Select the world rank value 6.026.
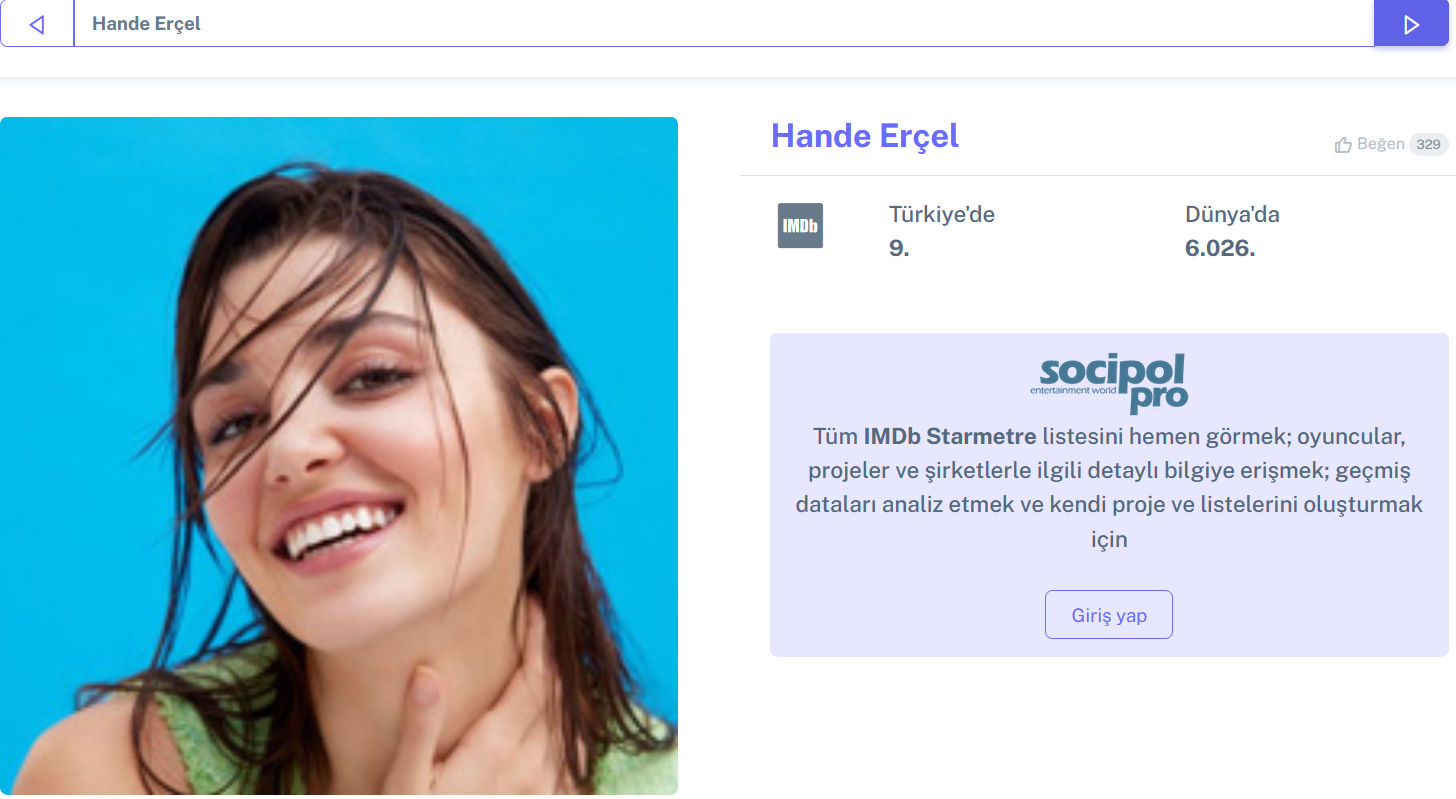The image size is (1456, 799). [x=1220, y=248]
